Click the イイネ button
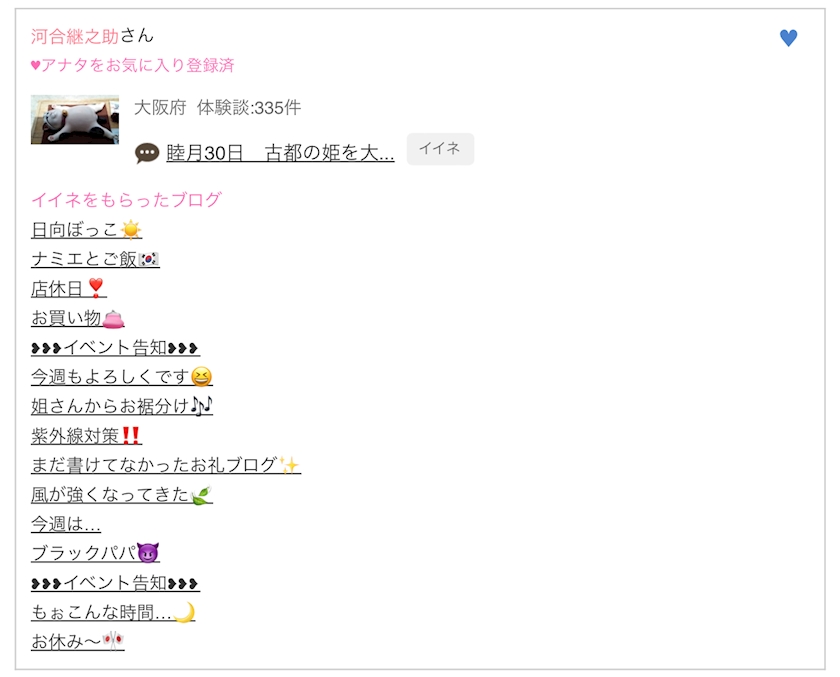 pos(440,149)
